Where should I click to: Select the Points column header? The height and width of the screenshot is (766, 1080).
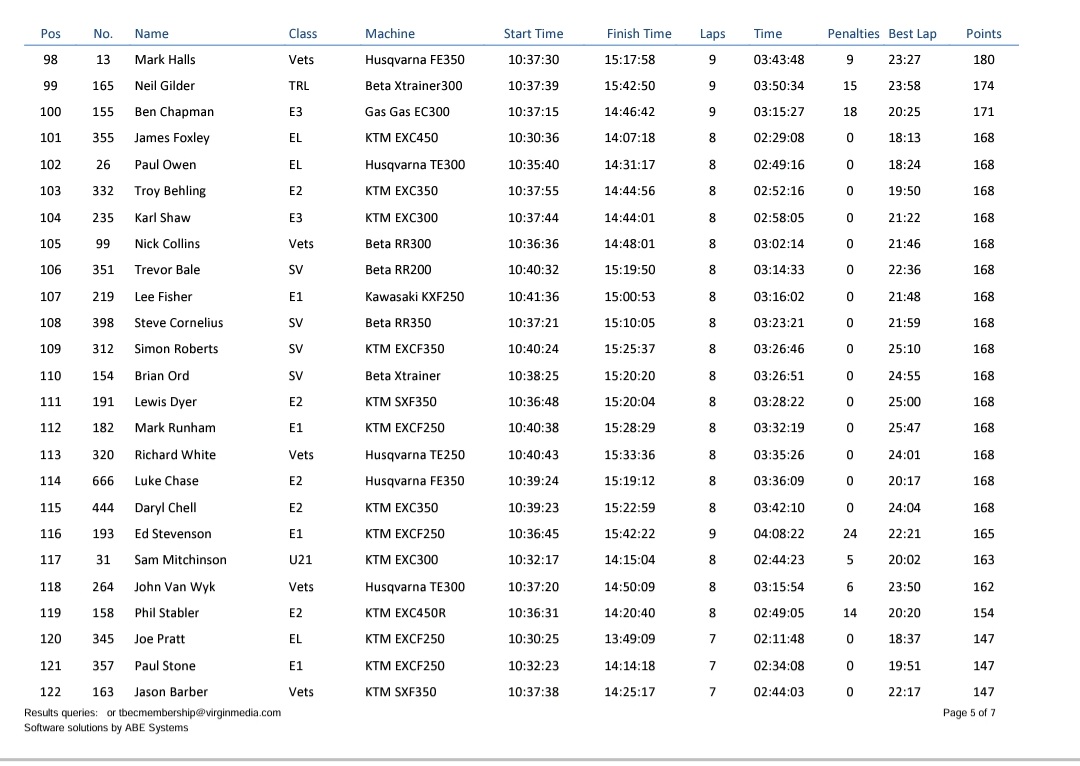click(983, 34)
